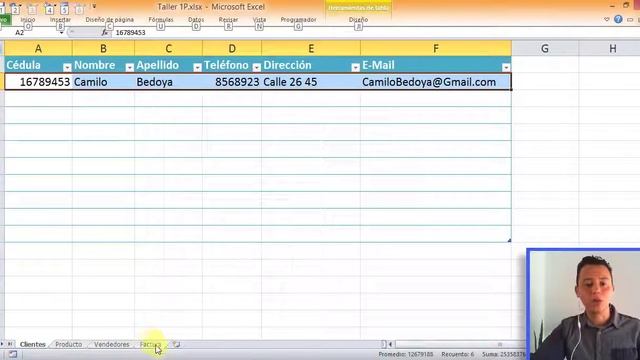The height and width of the screenshot is (360, 640).
Task: Expand the Name Box dropdown arrow
Action: [x=61, y=33]
